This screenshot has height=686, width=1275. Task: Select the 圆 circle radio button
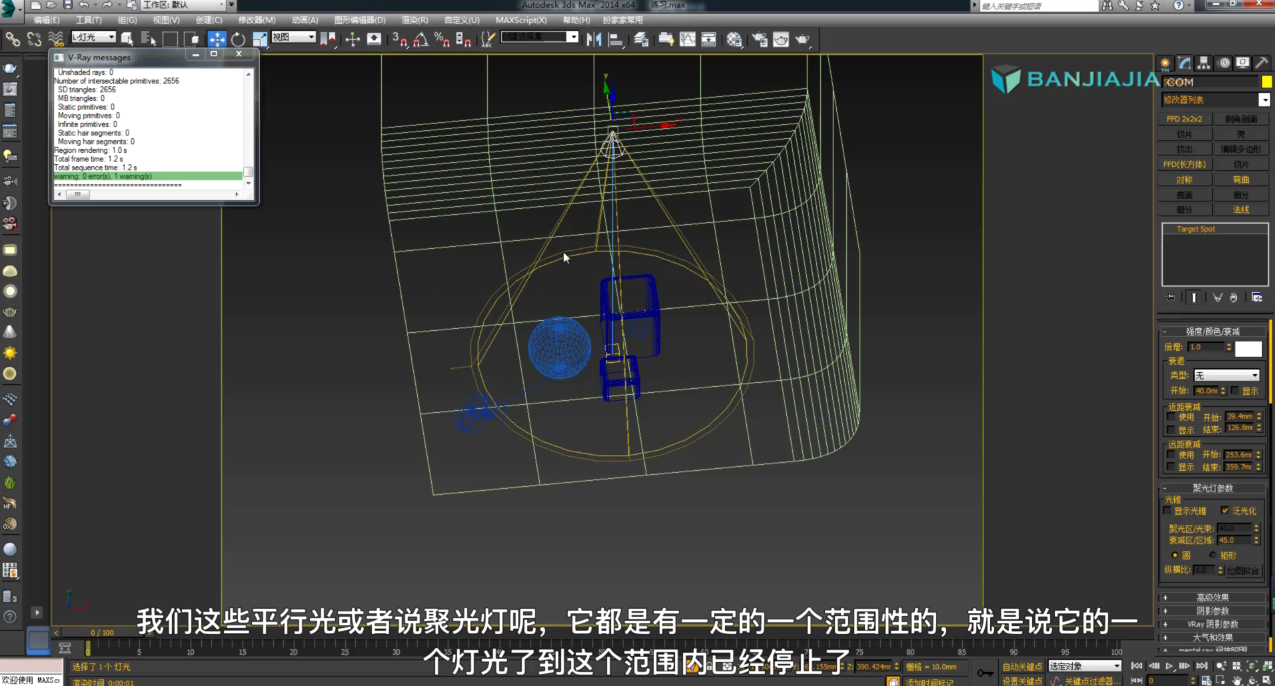click(x=1175, y=555)
